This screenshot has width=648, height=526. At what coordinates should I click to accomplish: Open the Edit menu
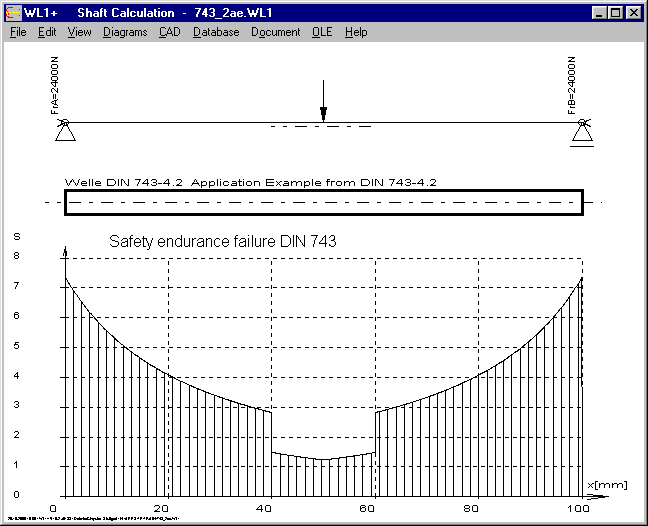(x=47, y=32)
